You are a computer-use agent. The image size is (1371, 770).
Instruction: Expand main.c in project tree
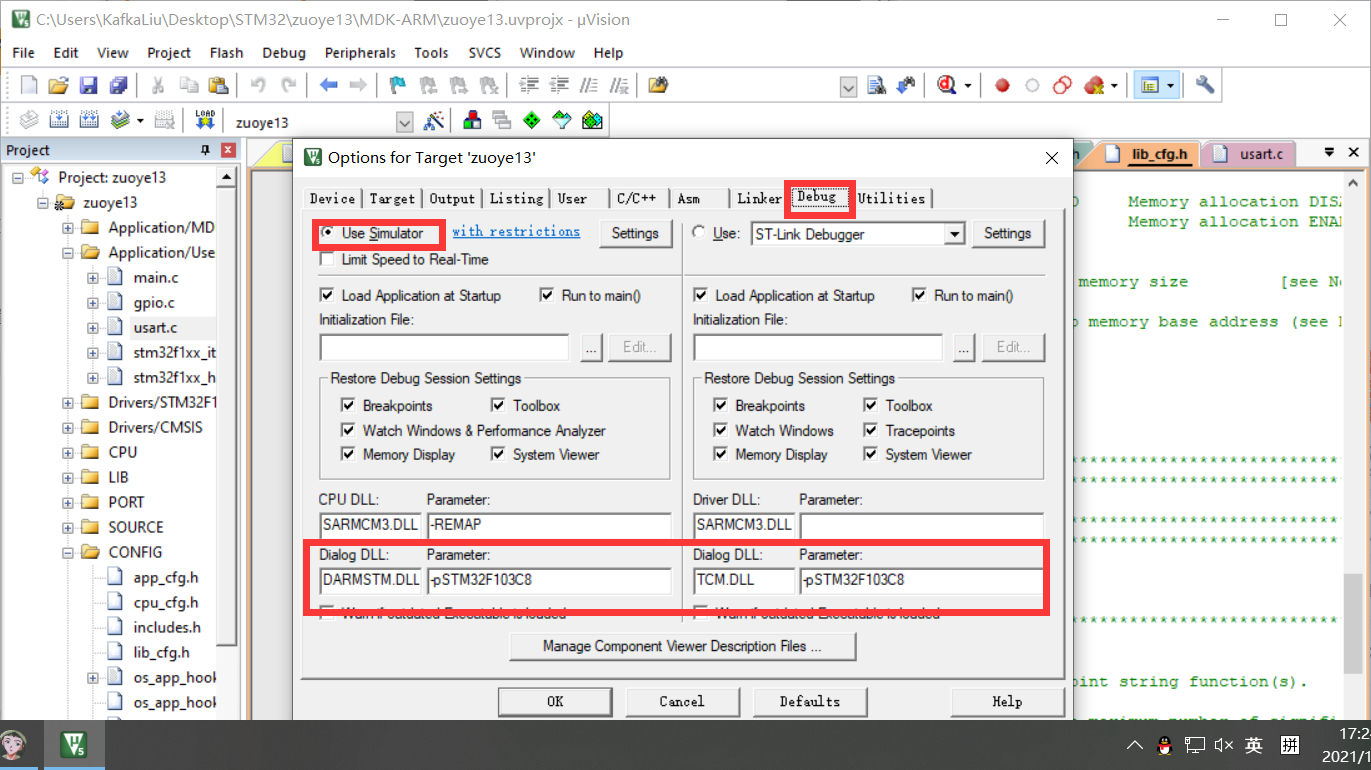click(93, 277)
